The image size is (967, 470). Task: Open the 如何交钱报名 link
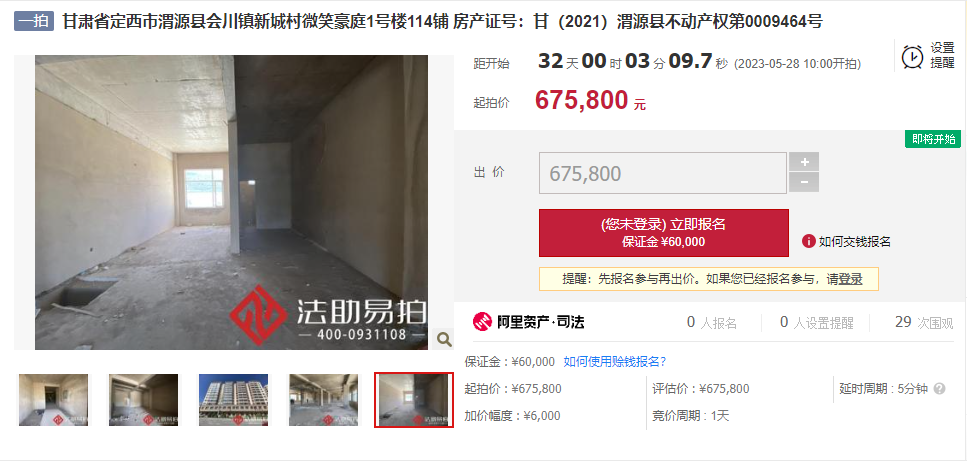point(854,242)
